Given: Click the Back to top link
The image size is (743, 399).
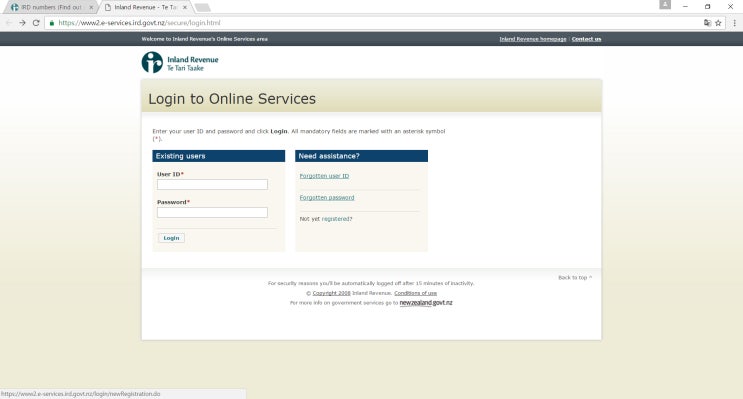Looking at the screenshot, I should [575, 277].
